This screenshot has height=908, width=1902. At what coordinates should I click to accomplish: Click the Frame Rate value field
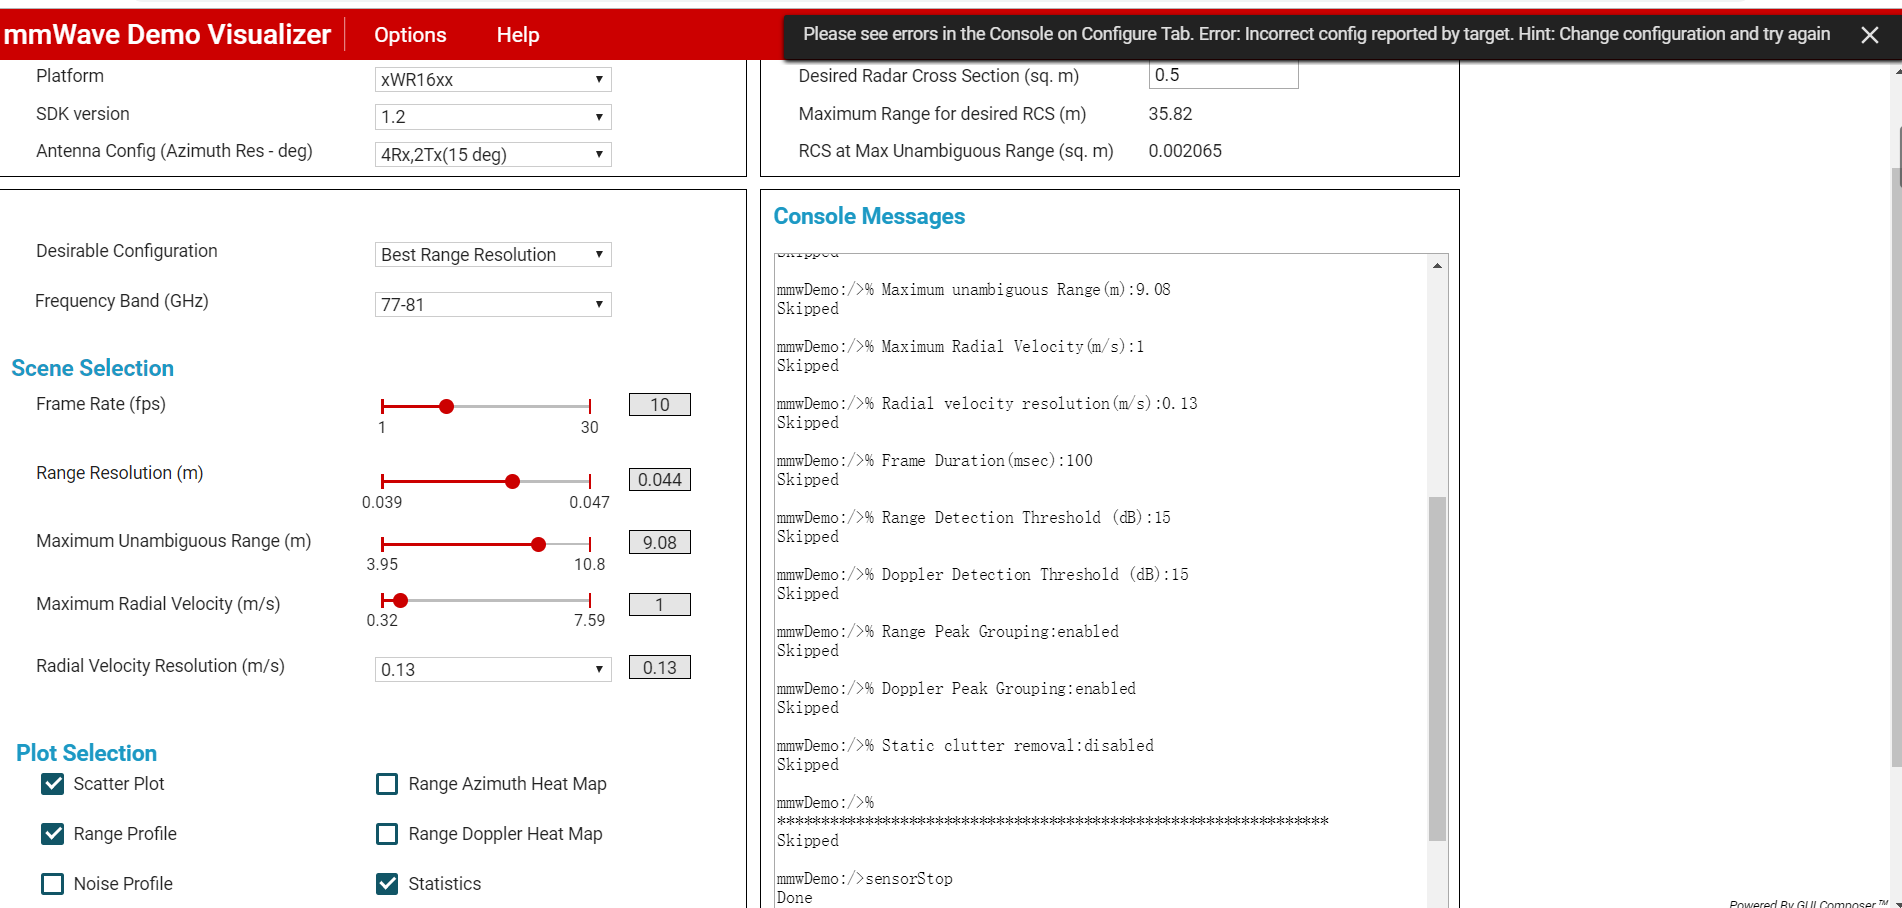pyautogui.click(x=660, y=404)
